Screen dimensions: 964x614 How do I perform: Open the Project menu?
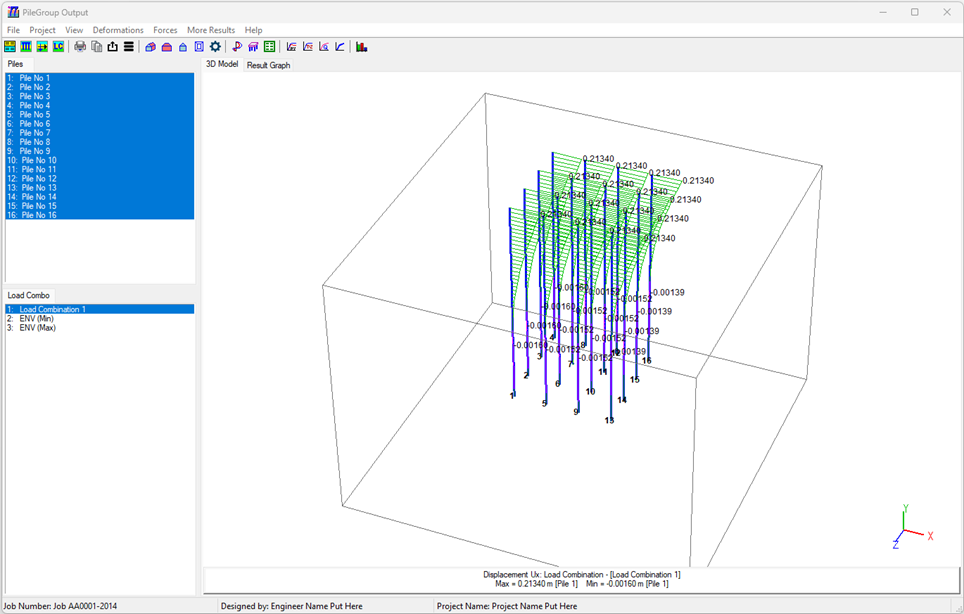tap(42, 30)
